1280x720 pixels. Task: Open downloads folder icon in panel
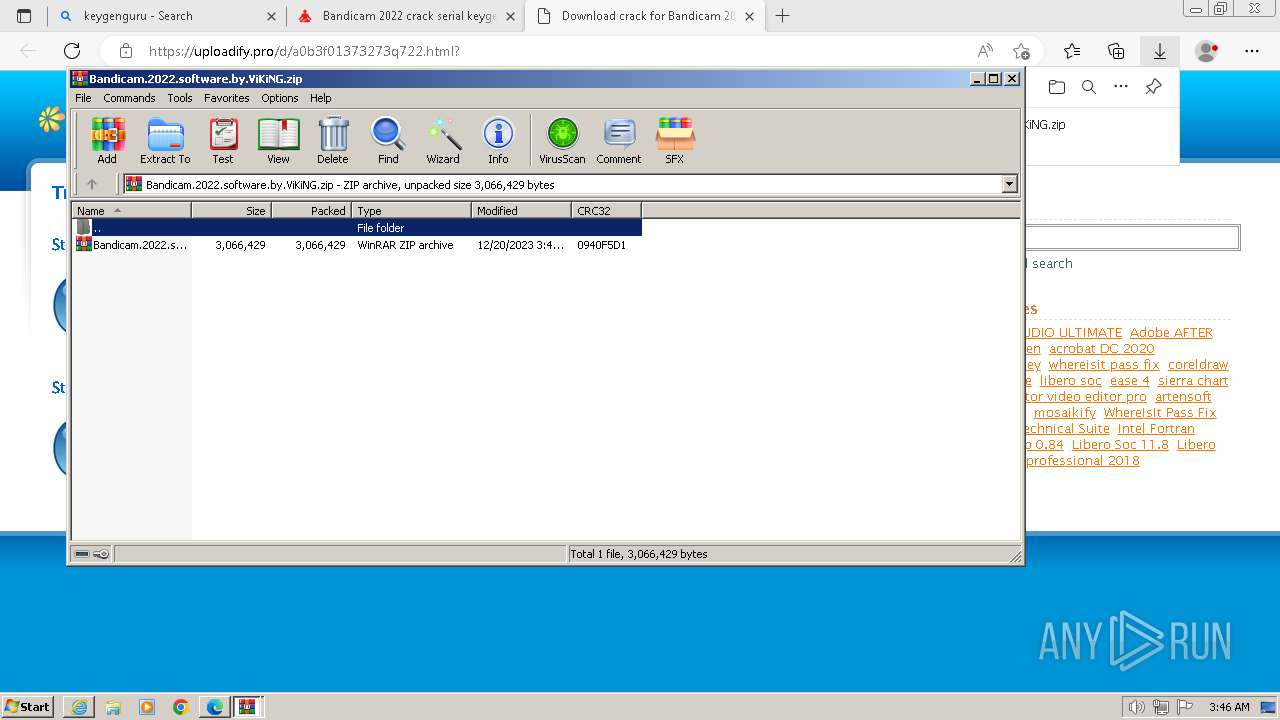[x=1057, y=87]
